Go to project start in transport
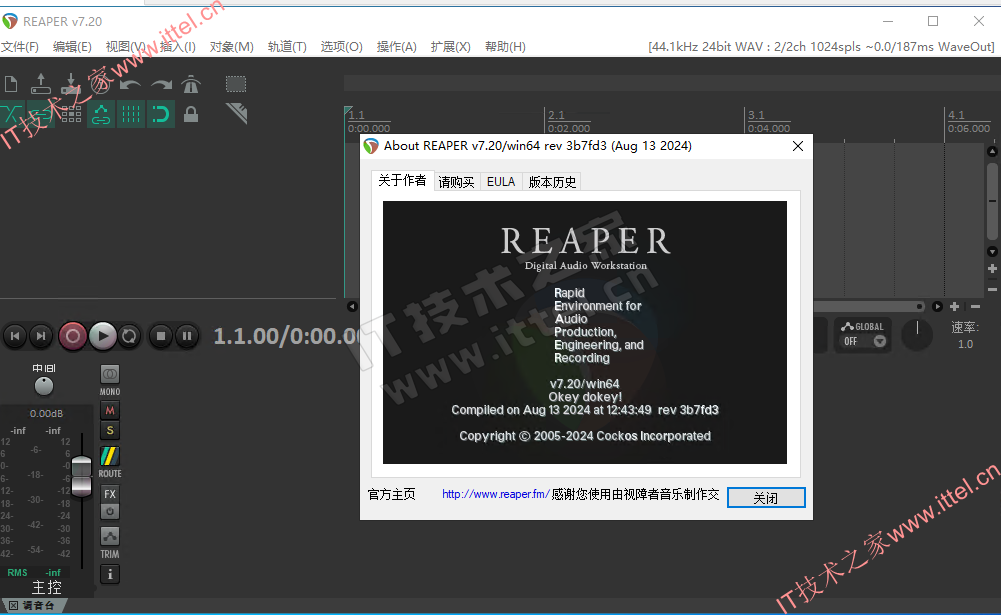 click(x=15, y=336)
